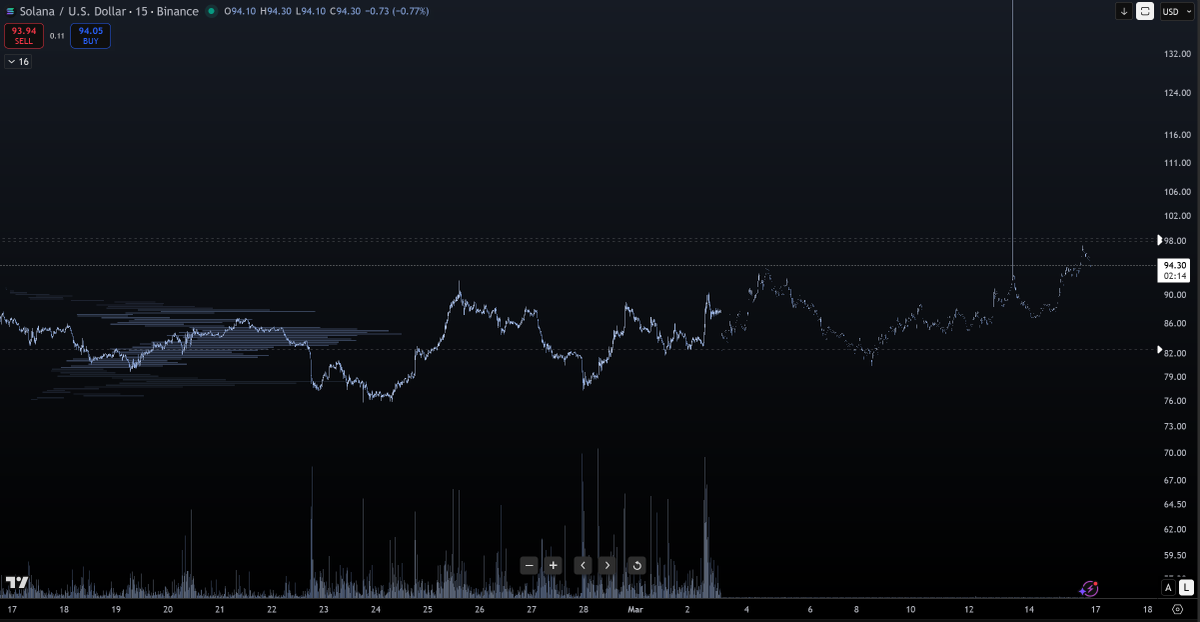This screenshot has height=622, width=1200.
Task: Click the Mar label on the time axis
Action: click(634, 609)
